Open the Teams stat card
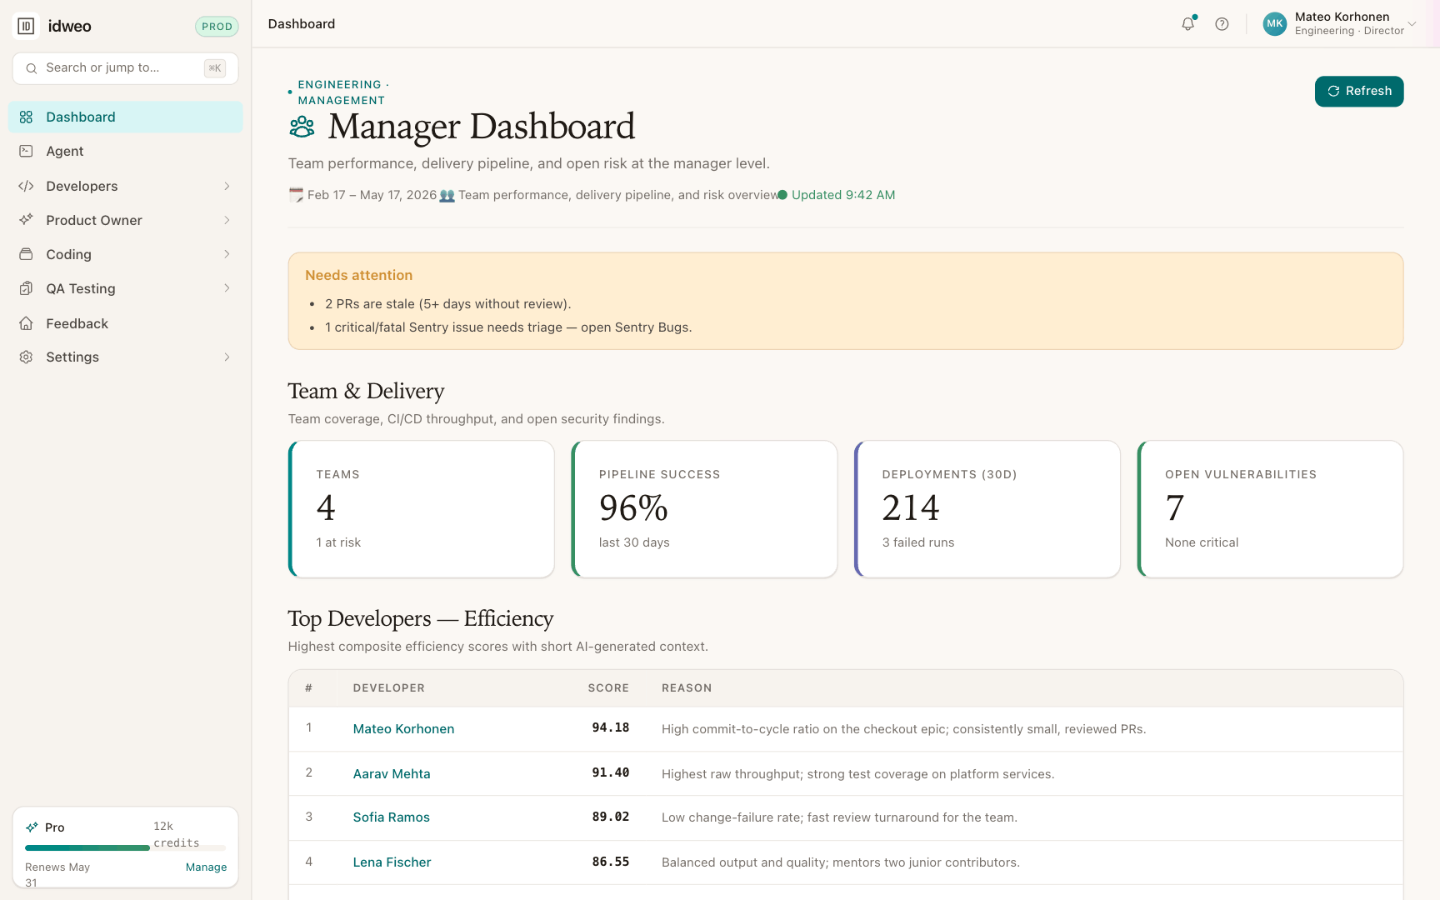The width and height of the screenshot is (1440, 900). pos(421,509)
